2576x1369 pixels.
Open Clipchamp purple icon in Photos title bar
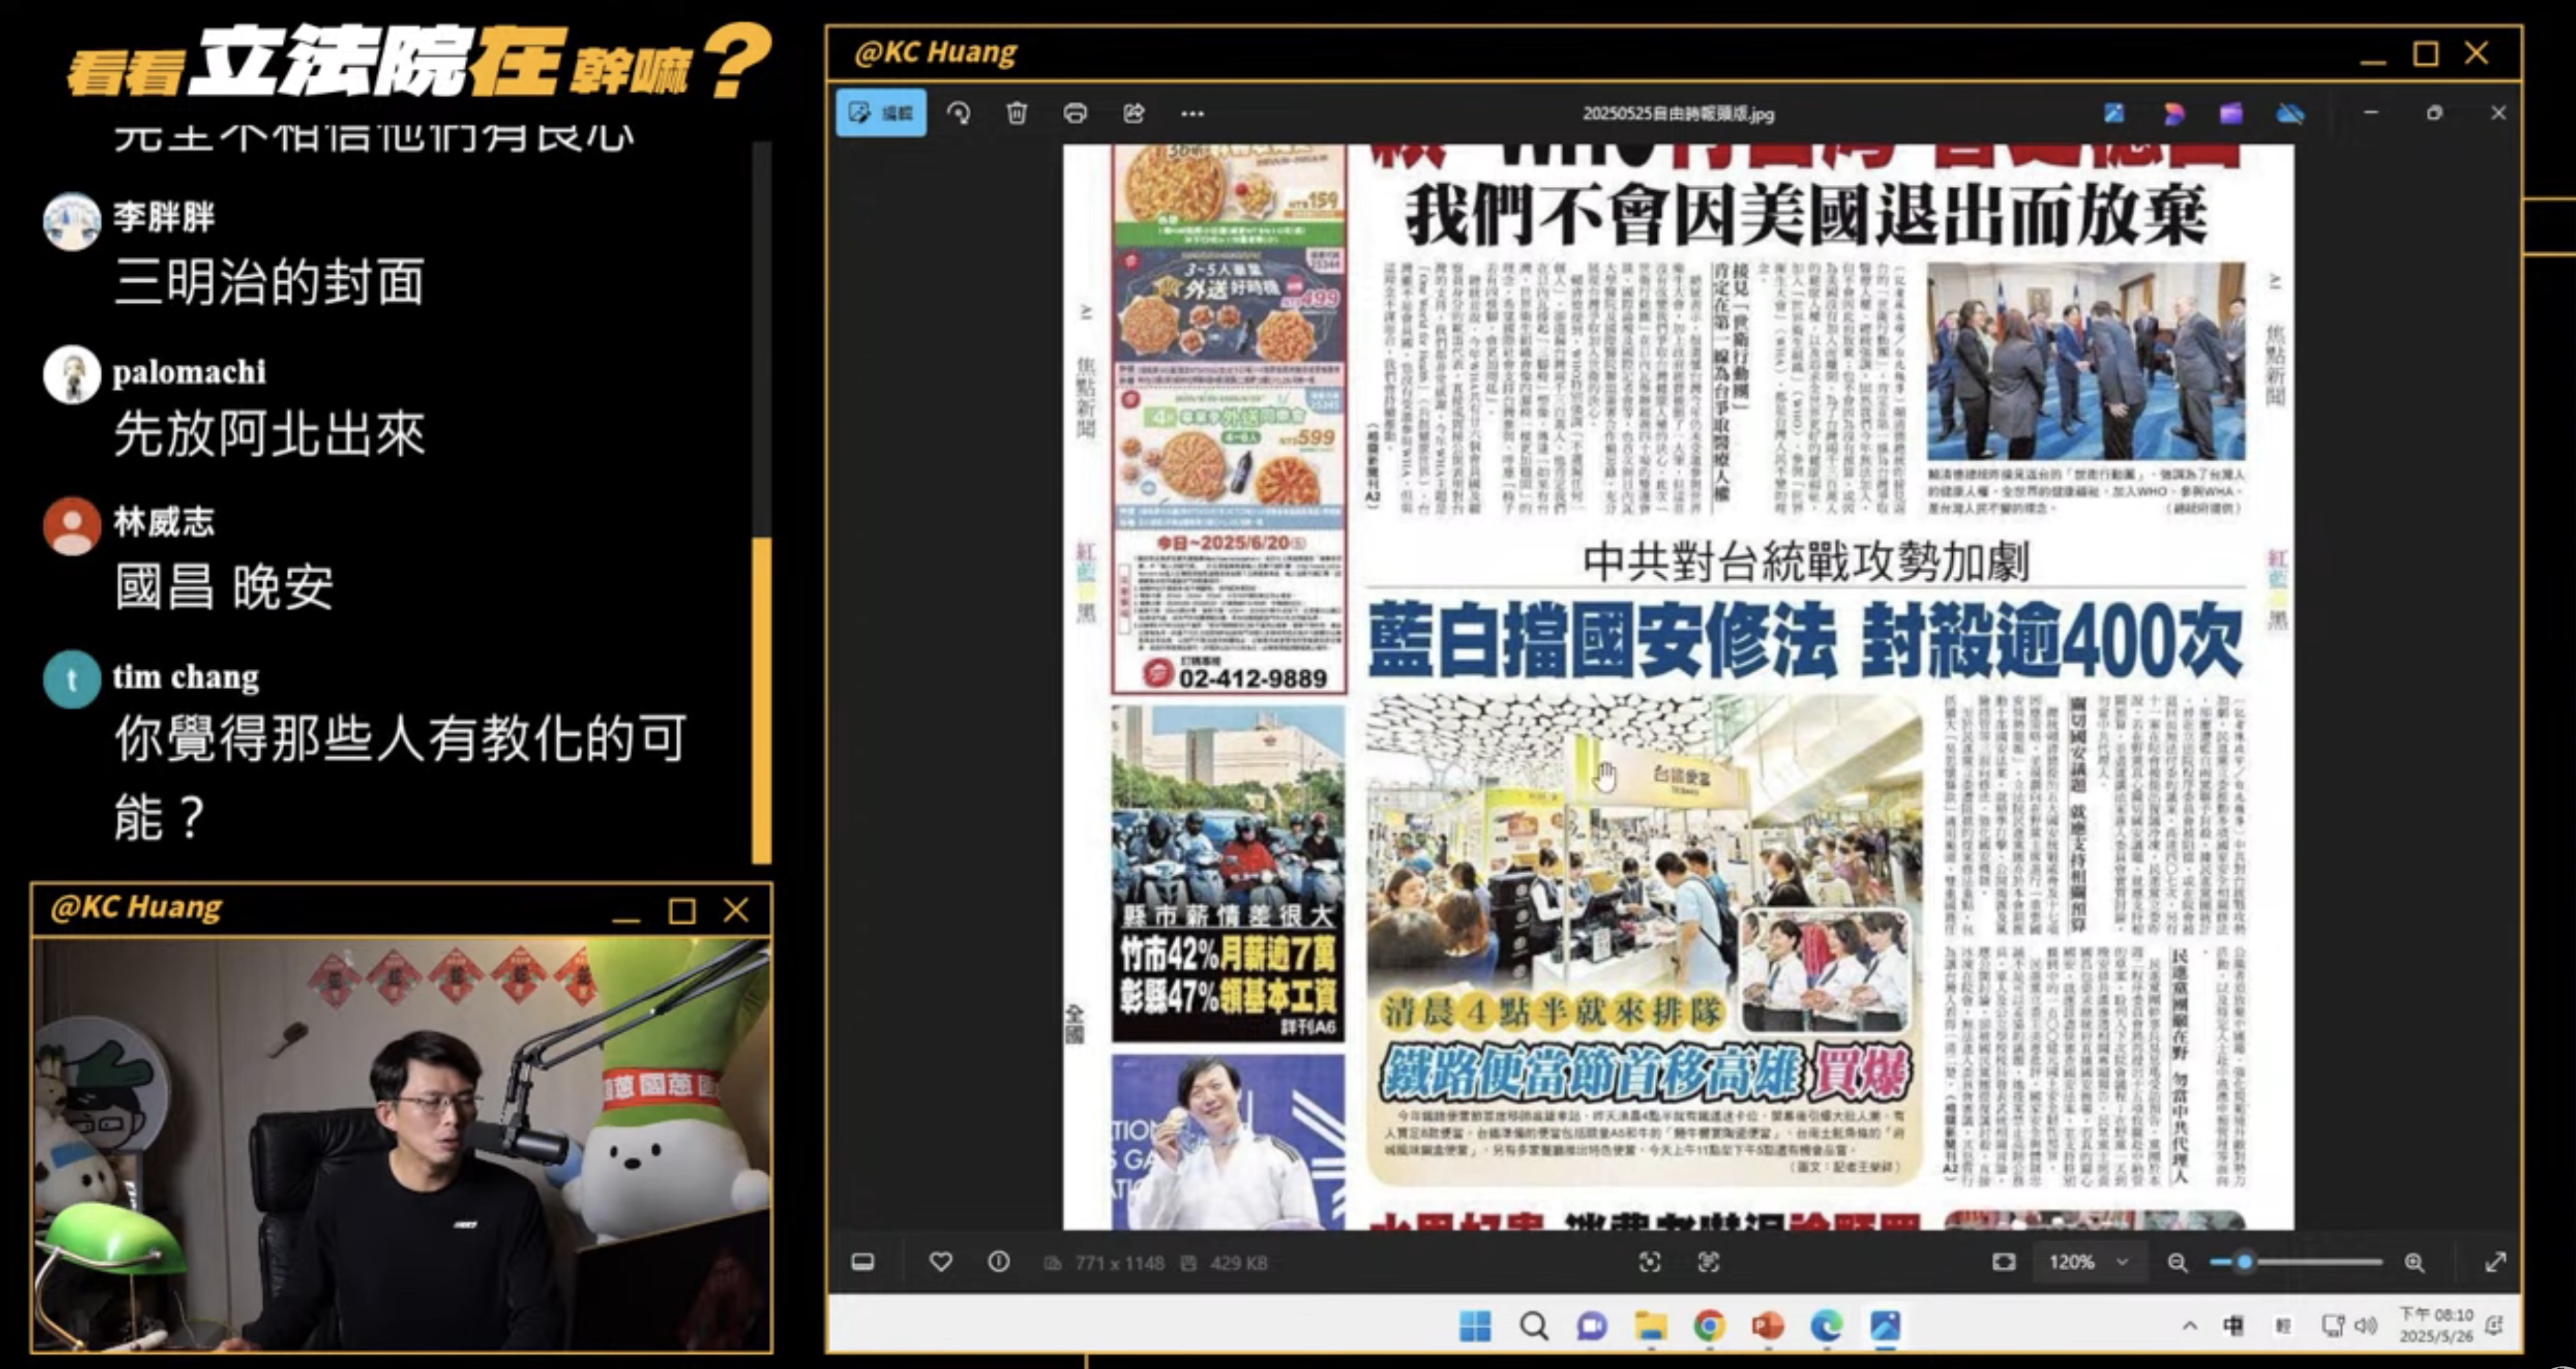[2231, 114]
